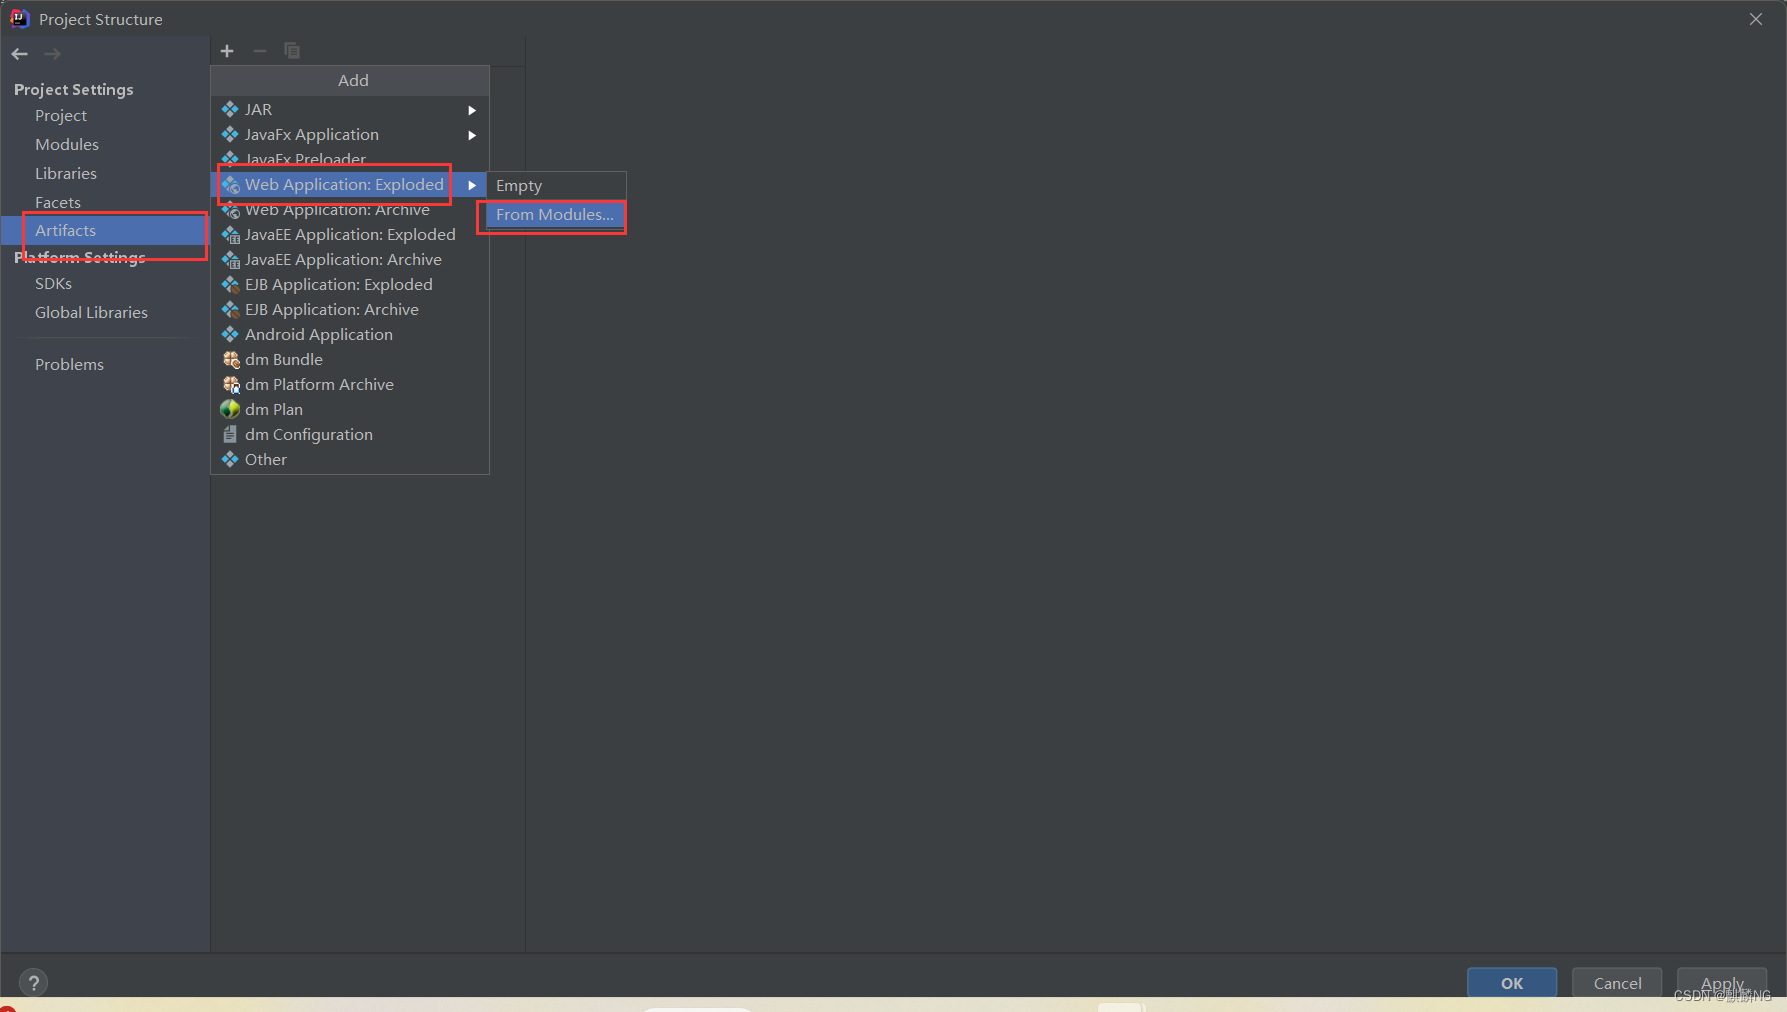Expand the JAR submenu arrow
Viewport: 1787px width, 1012px height.
pos(472,110)
